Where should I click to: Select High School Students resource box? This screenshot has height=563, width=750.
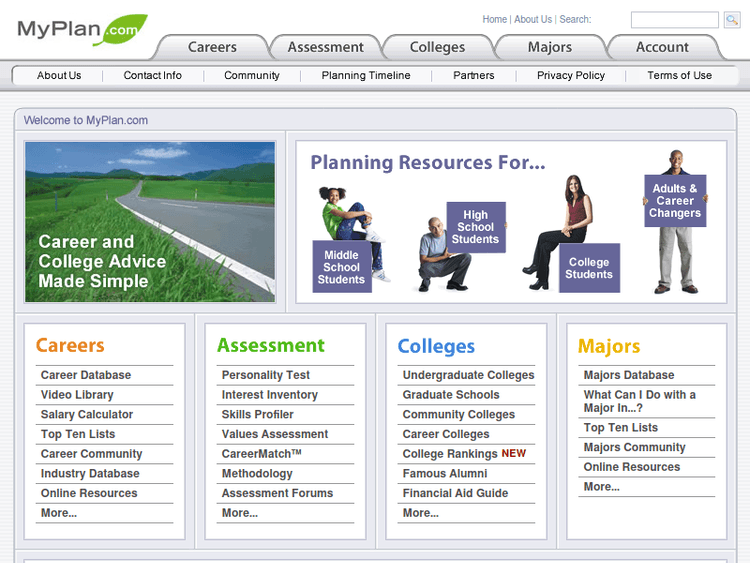[476, 227]
